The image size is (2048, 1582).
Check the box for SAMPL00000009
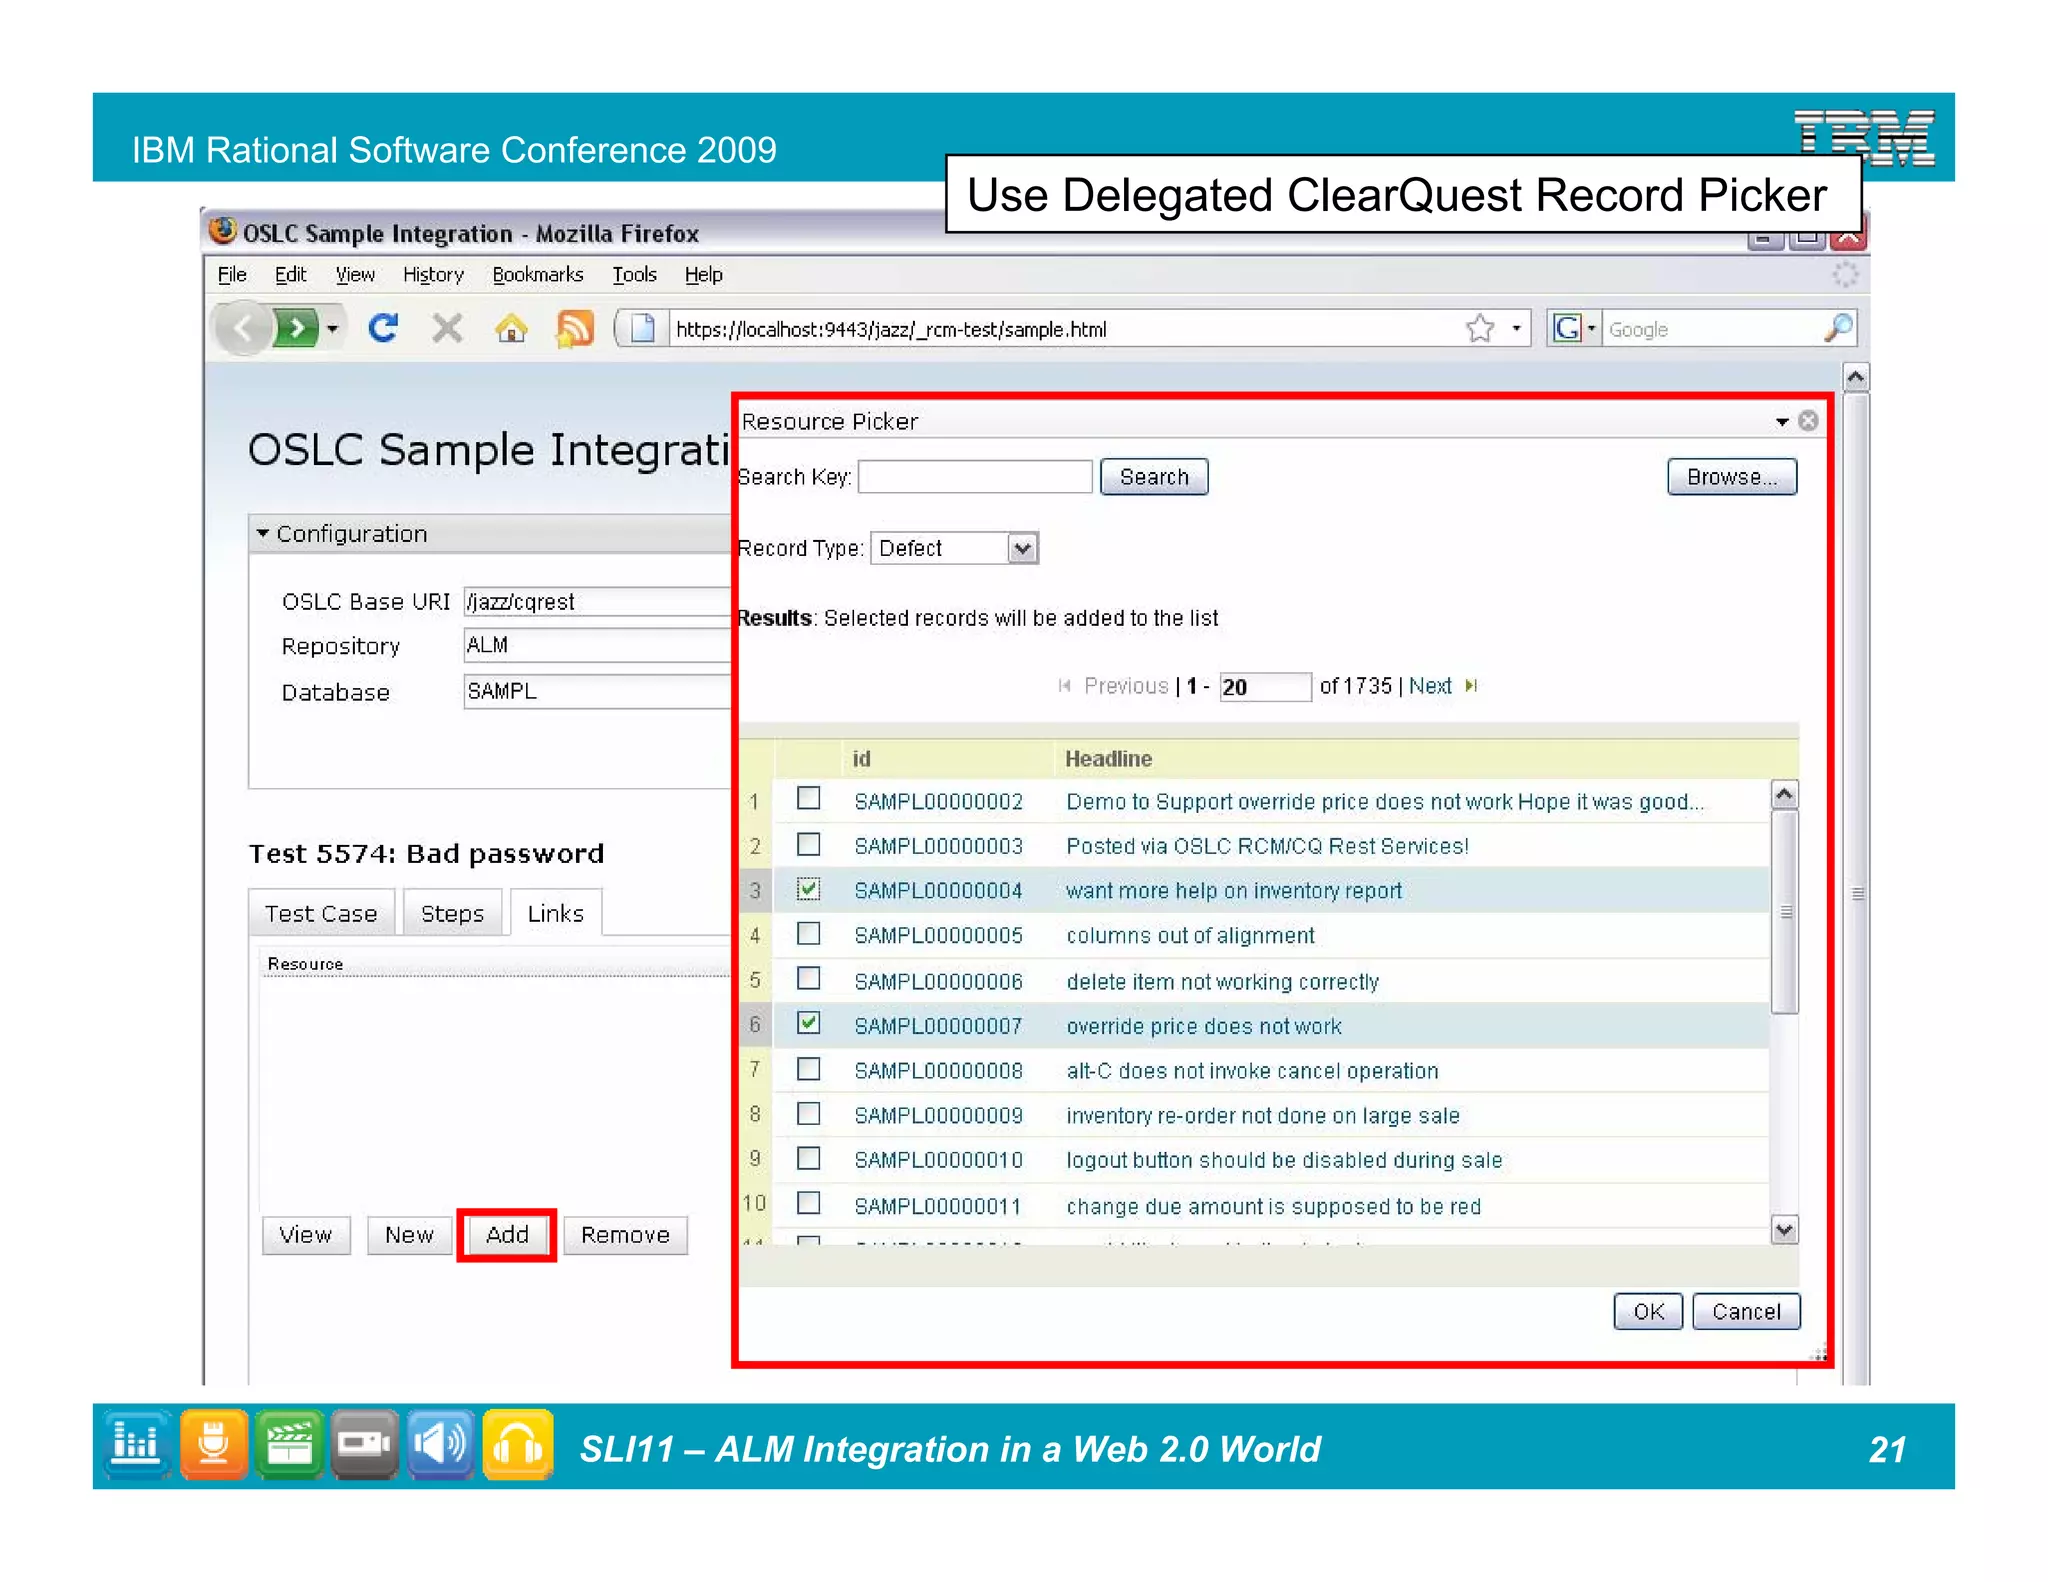tap(808, 1113)
